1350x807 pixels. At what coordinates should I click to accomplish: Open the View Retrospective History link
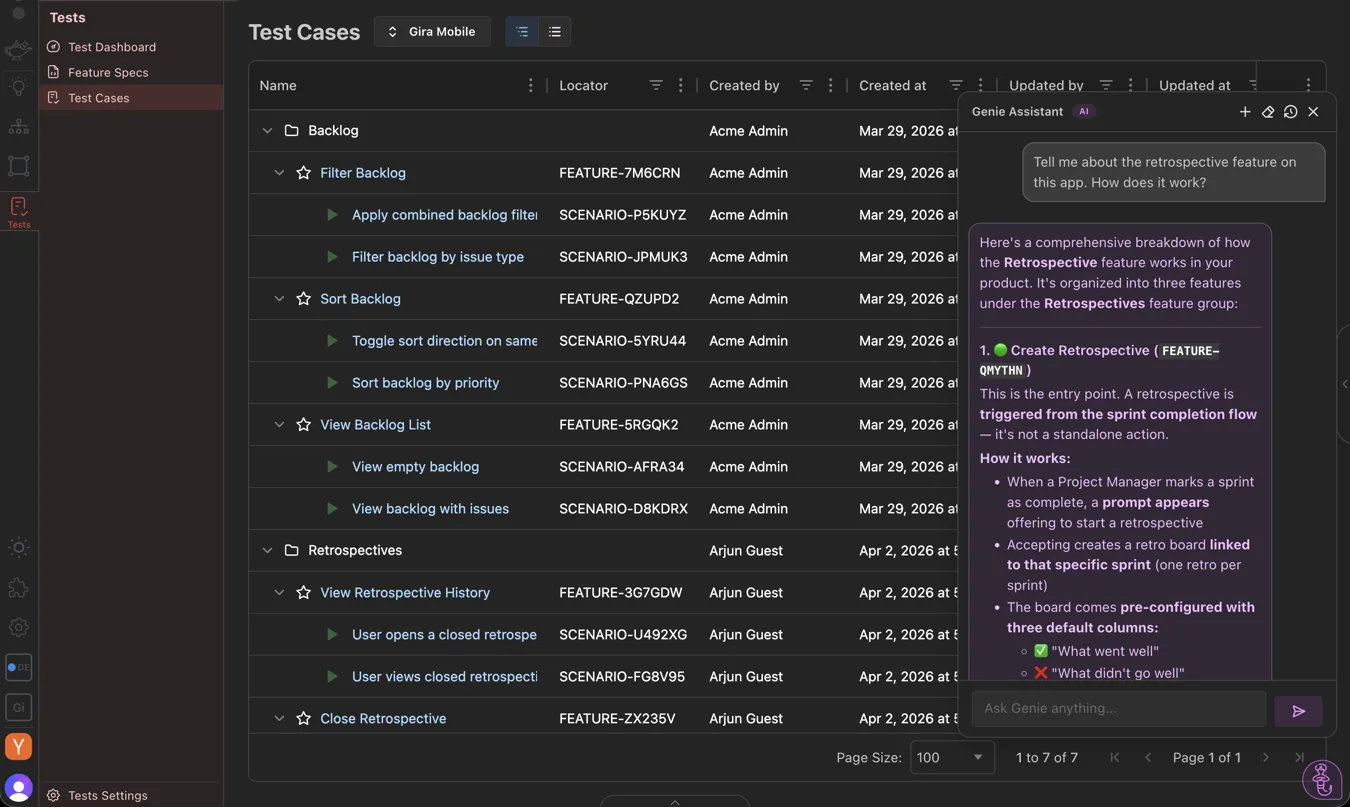coord(405,593)
